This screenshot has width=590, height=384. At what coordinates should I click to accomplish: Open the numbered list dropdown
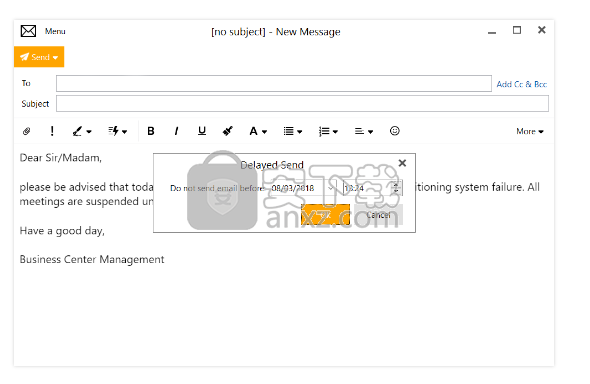click(328, 131)
